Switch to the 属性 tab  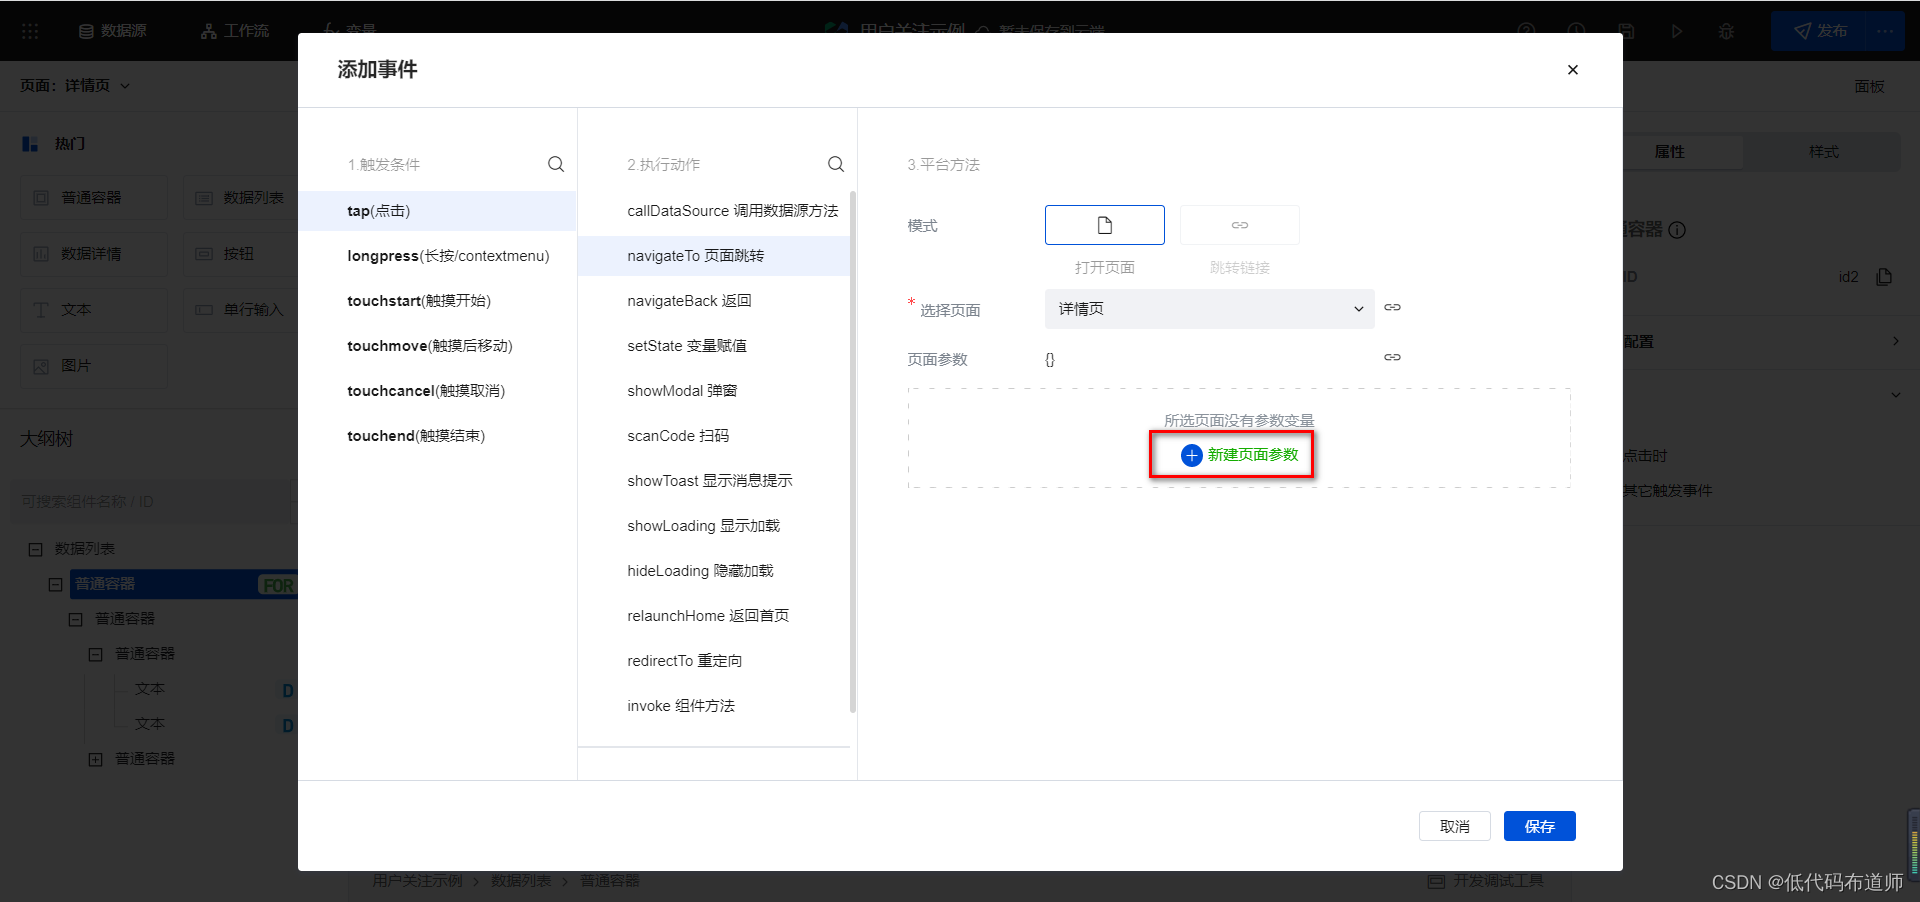tap(1670, 152)
